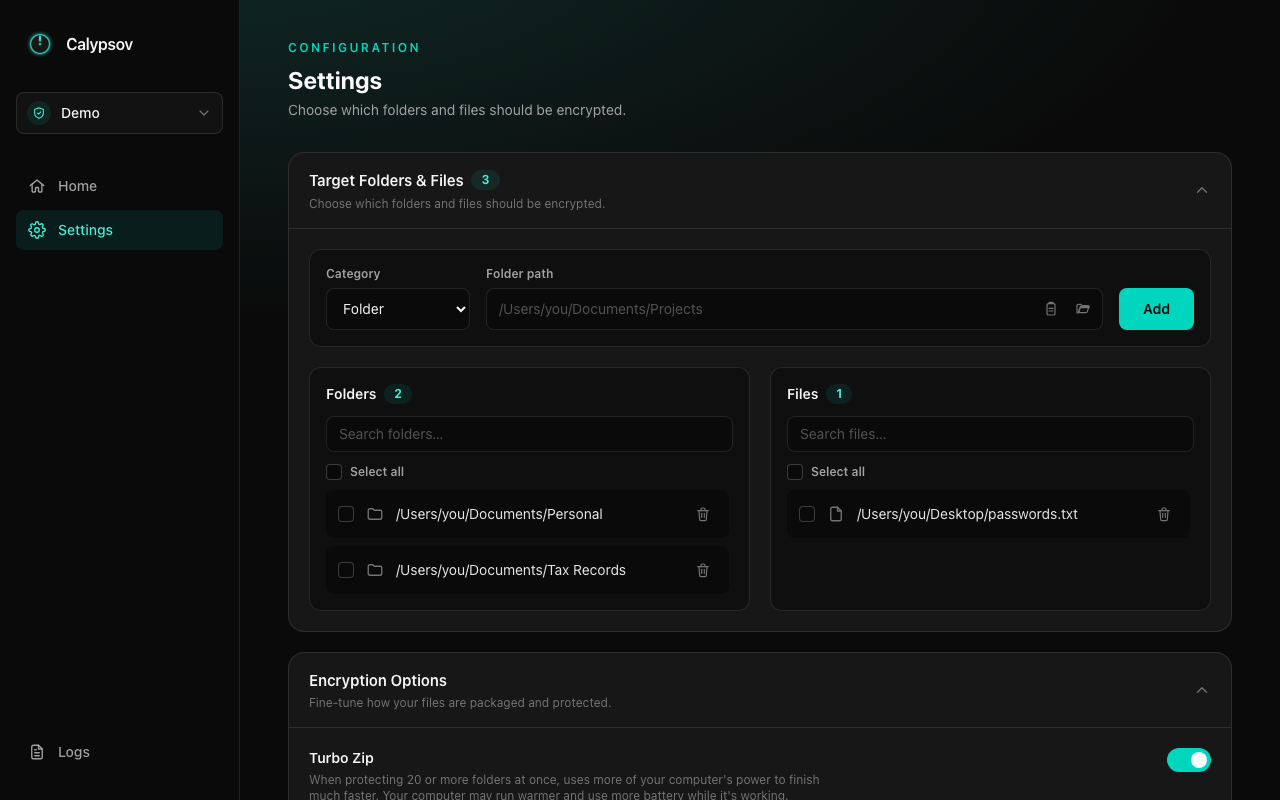Viewport: 1280px width, 800px height.
Task: Click the folder icon beside Tax Records
Action: pyautogui.click(x=375, y=570)
